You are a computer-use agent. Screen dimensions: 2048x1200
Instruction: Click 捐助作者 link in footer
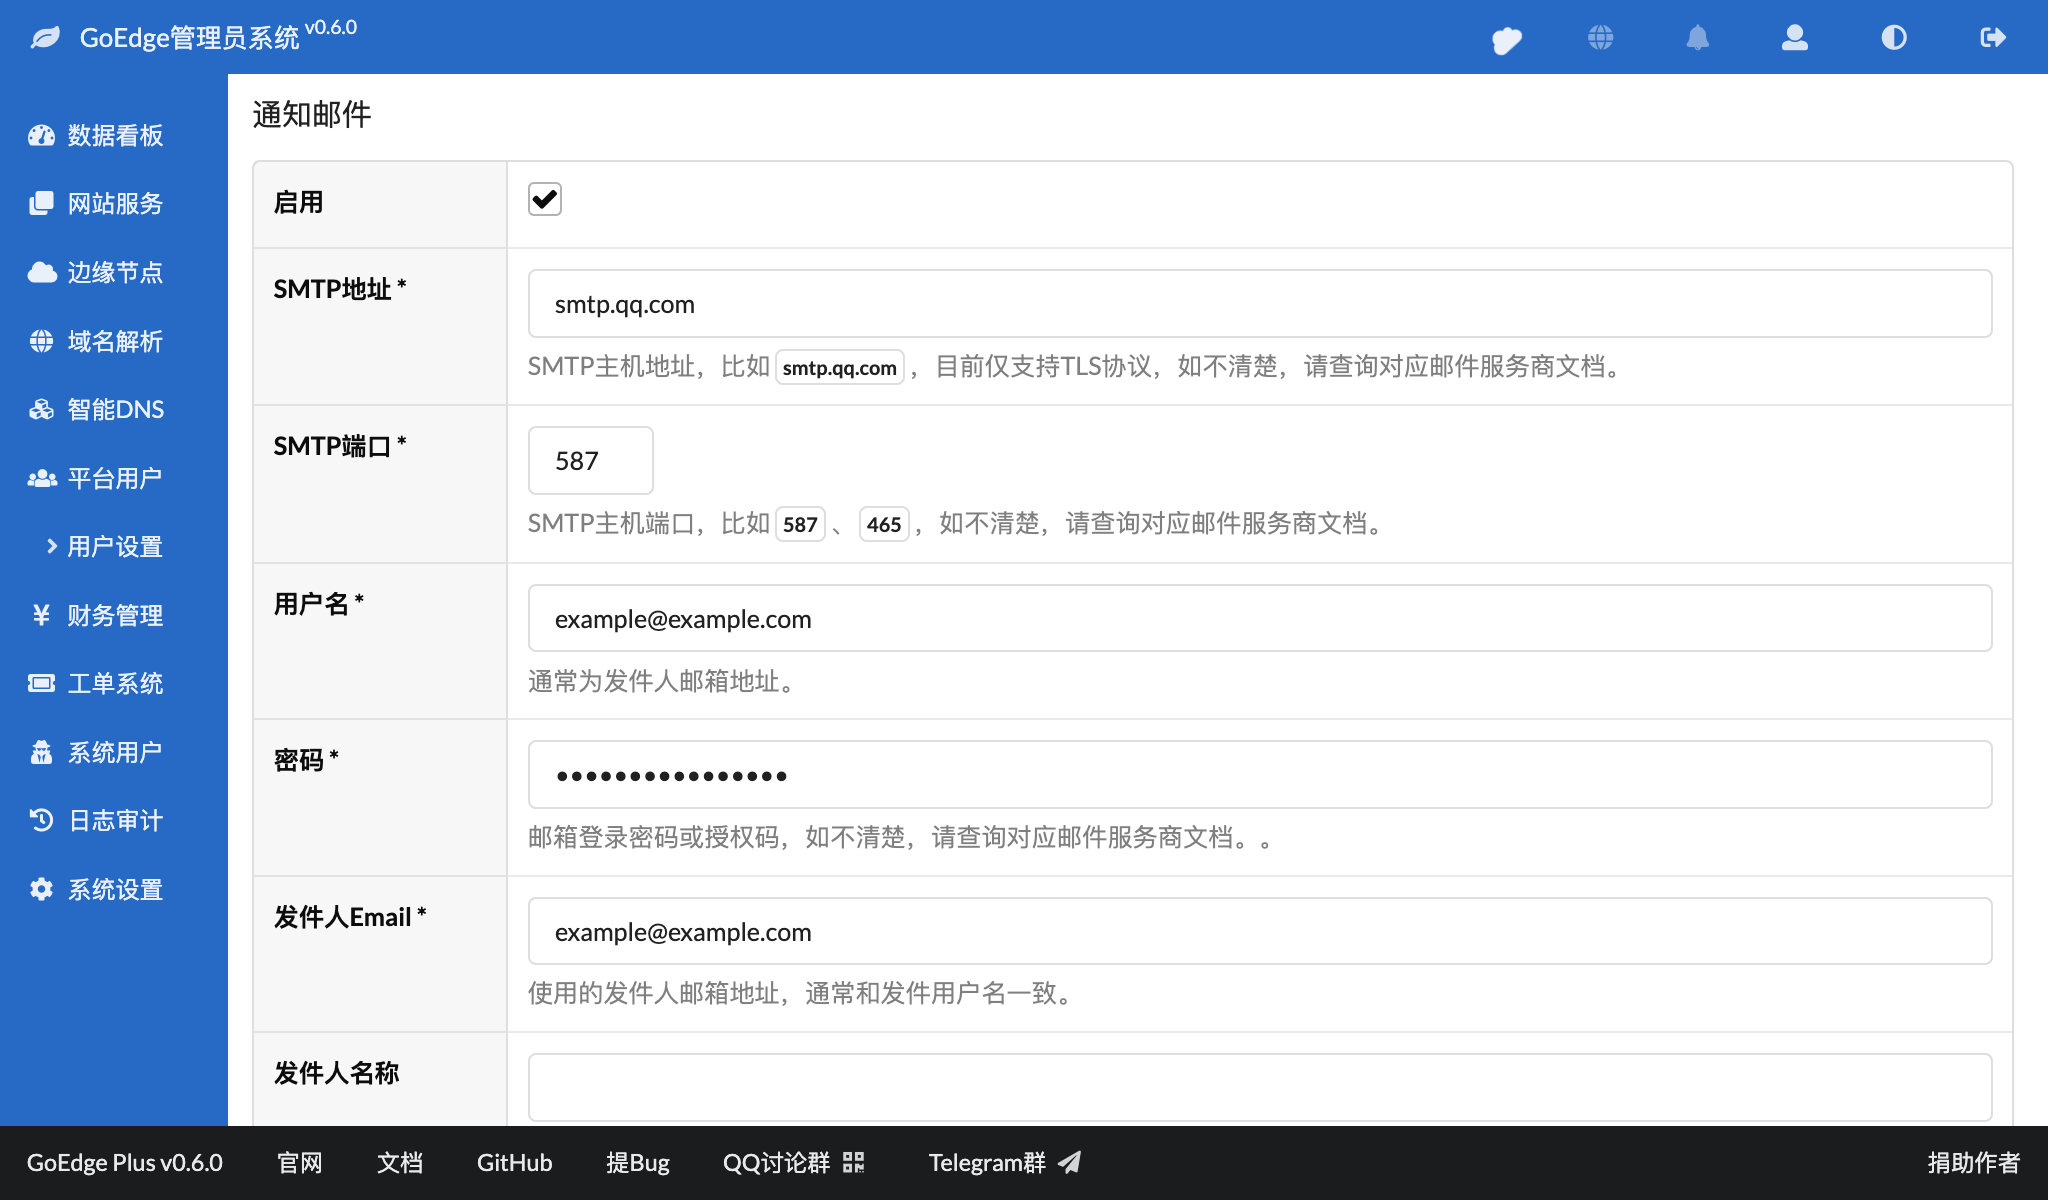pyautogui.click(x=1974, y=1162)
